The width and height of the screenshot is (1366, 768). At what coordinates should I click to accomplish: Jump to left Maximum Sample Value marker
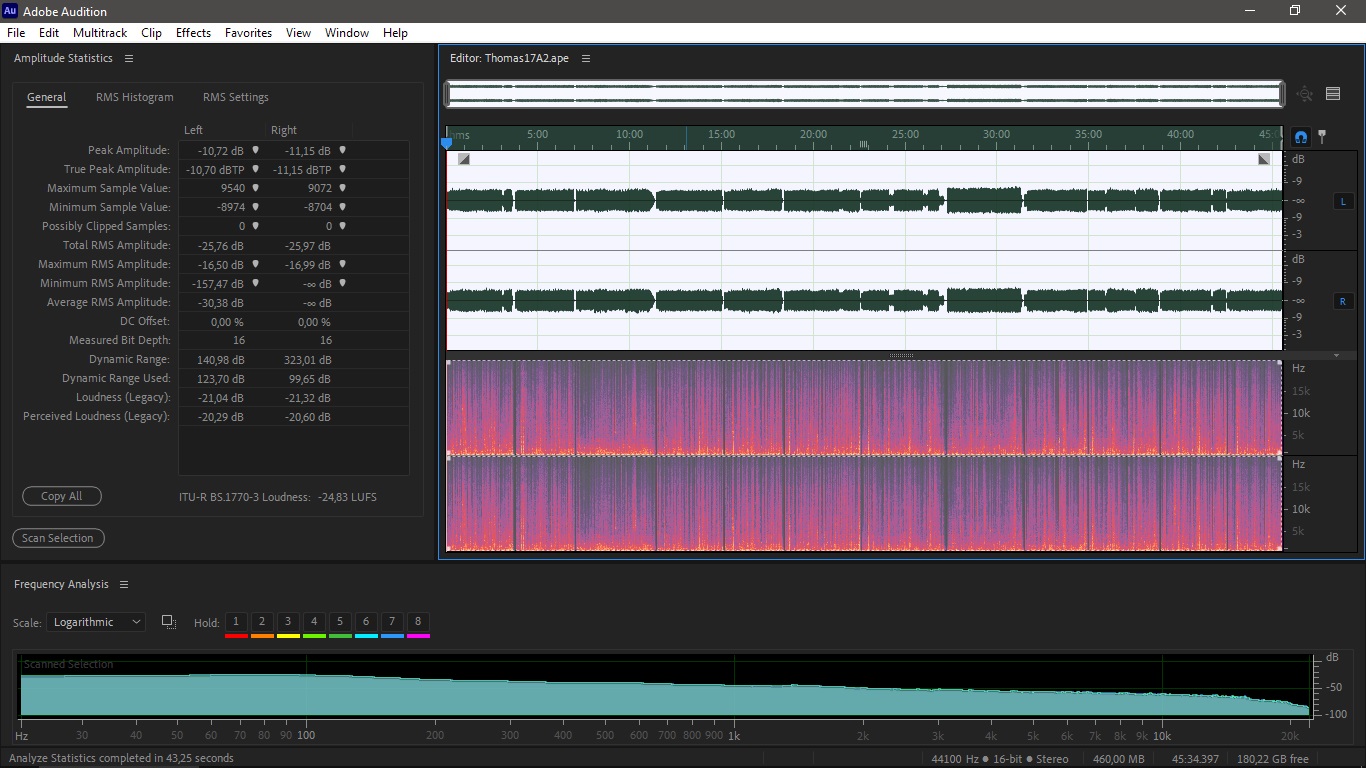(x=255, y=188)
